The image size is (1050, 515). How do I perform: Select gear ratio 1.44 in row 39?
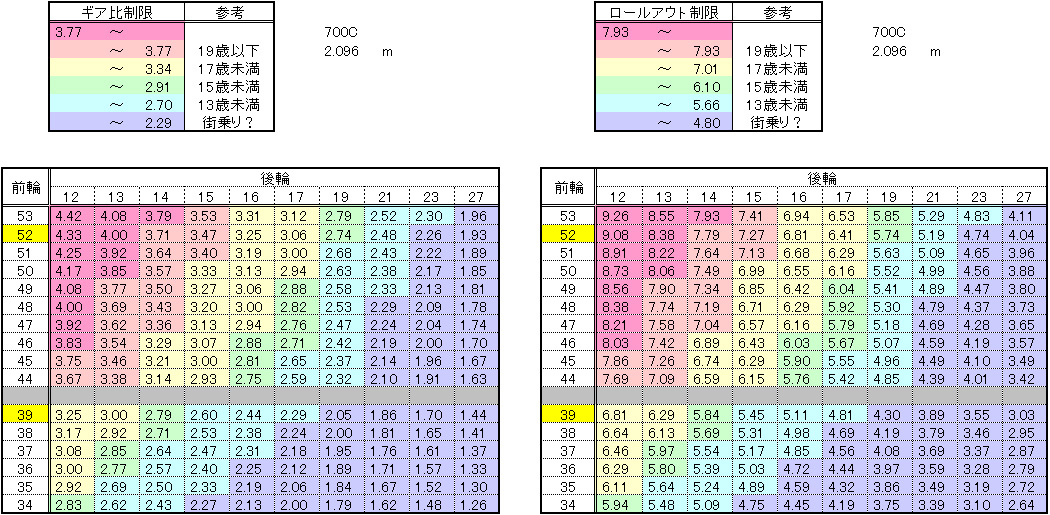pos(476,415)
